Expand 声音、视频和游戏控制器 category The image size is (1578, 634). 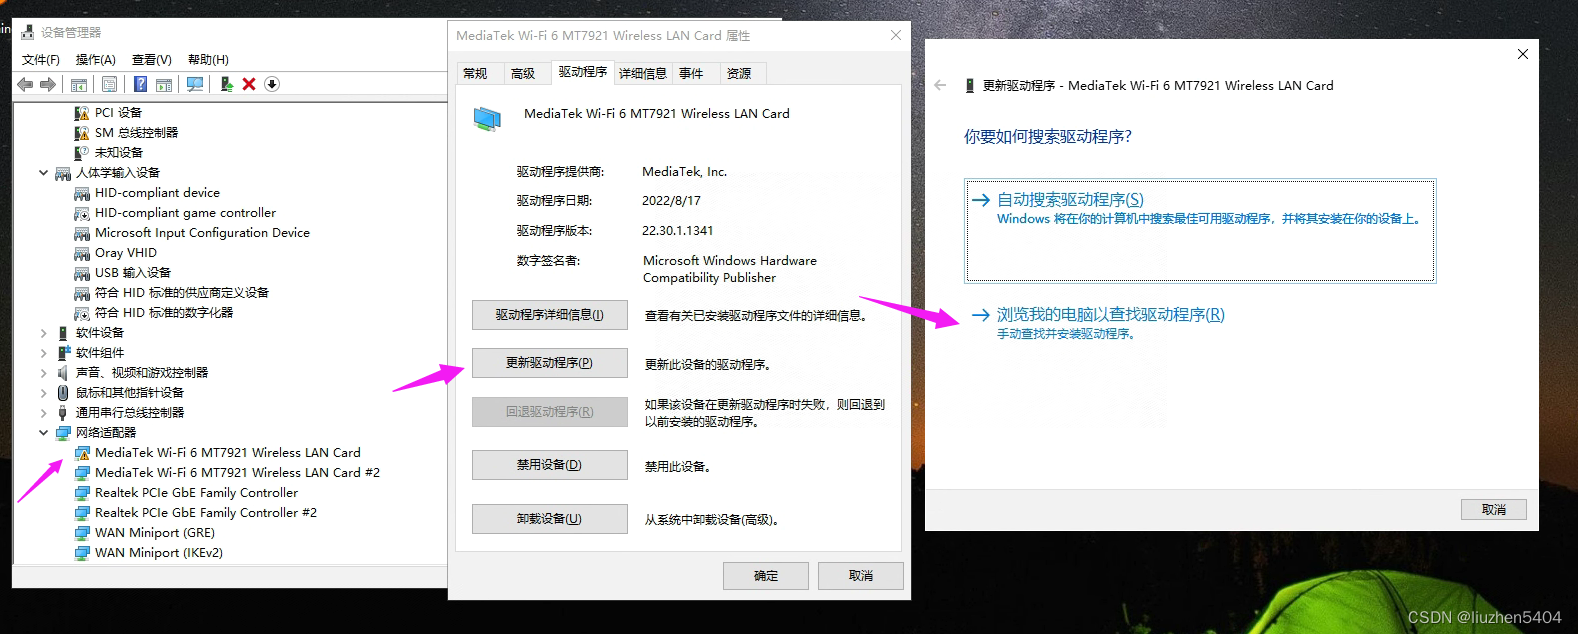[x=43, y=373]
